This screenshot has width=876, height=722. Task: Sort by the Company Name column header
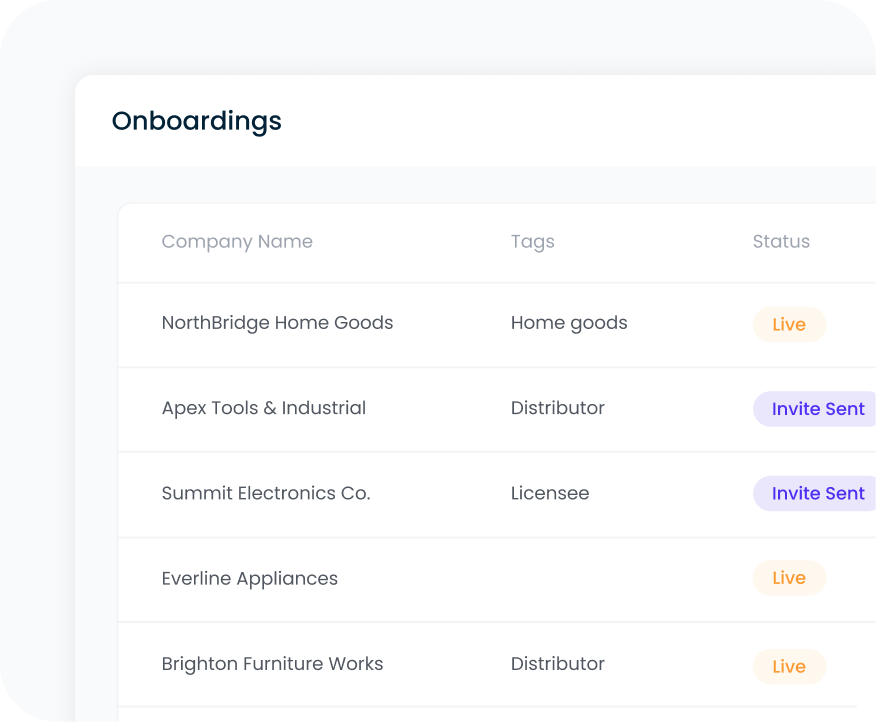pyautogui.click(x=237, y=242)
